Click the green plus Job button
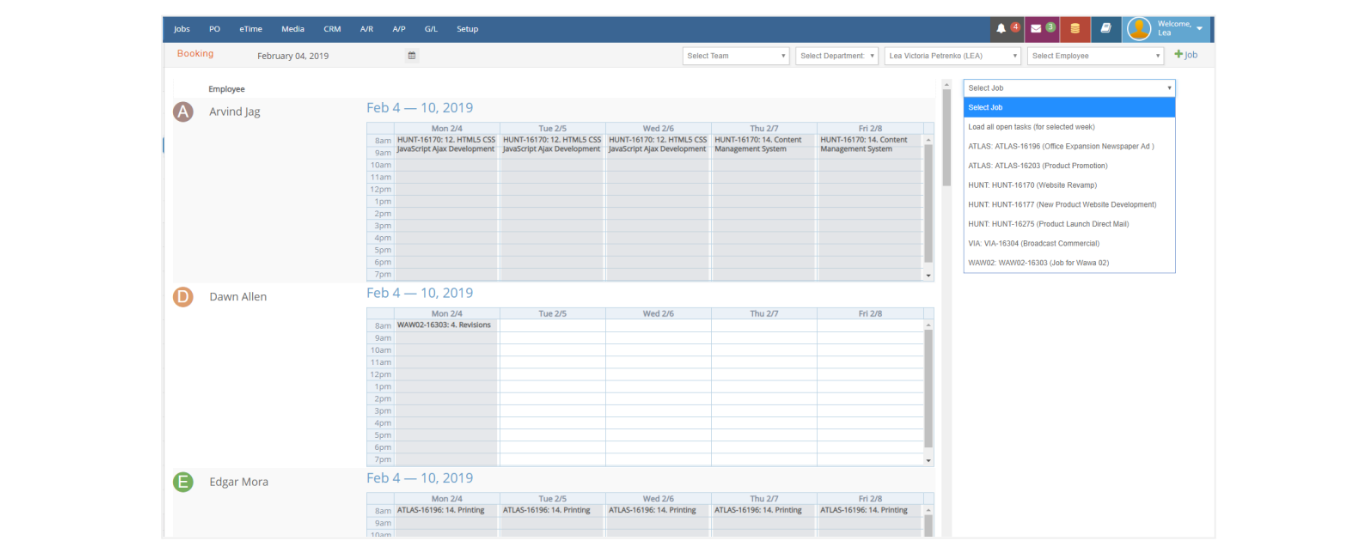This screenshot has width=1367, height=557. [1186, 55]
